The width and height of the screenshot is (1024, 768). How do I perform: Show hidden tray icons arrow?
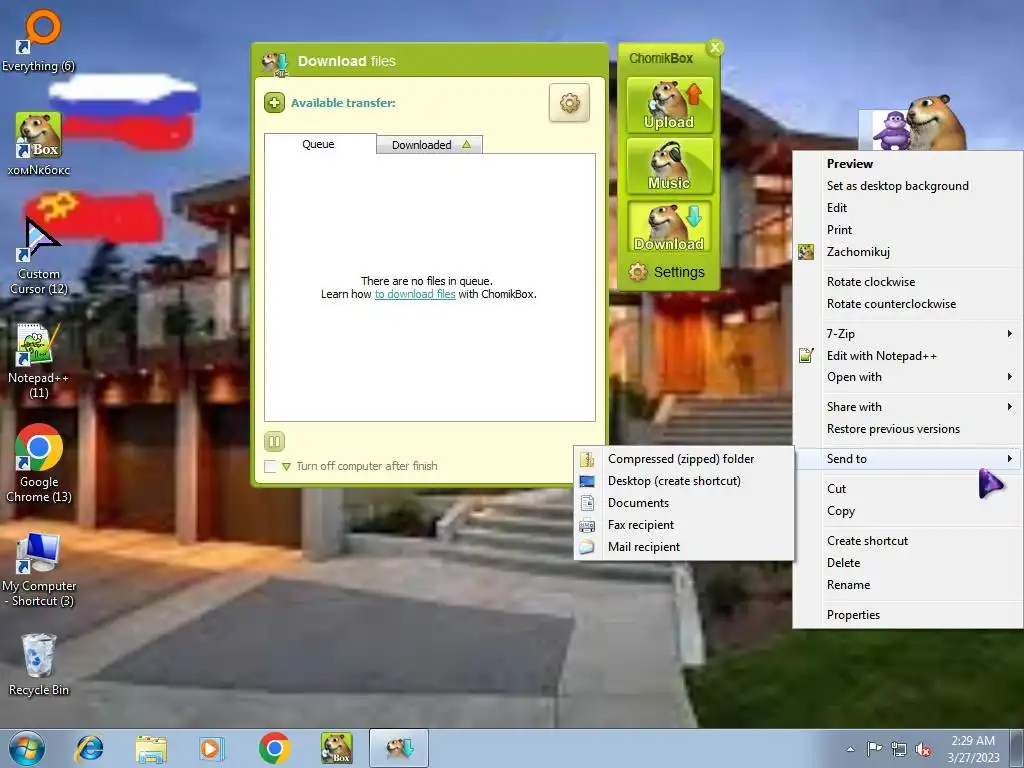tap(850, 750)
